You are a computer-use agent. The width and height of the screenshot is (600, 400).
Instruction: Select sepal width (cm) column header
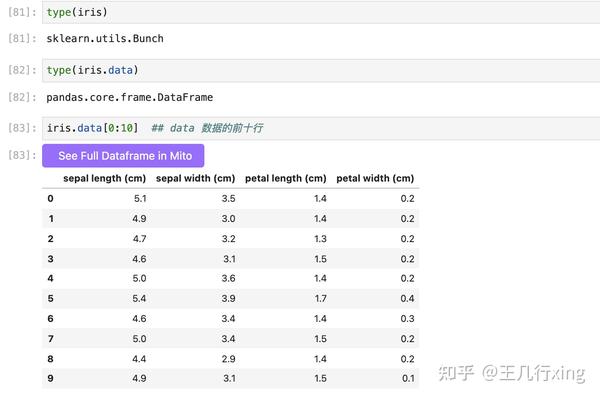(196, 178)
